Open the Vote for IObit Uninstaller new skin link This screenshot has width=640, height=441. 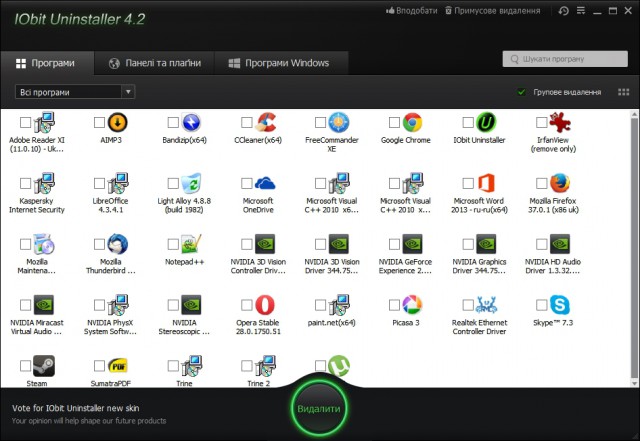point(76,408)
